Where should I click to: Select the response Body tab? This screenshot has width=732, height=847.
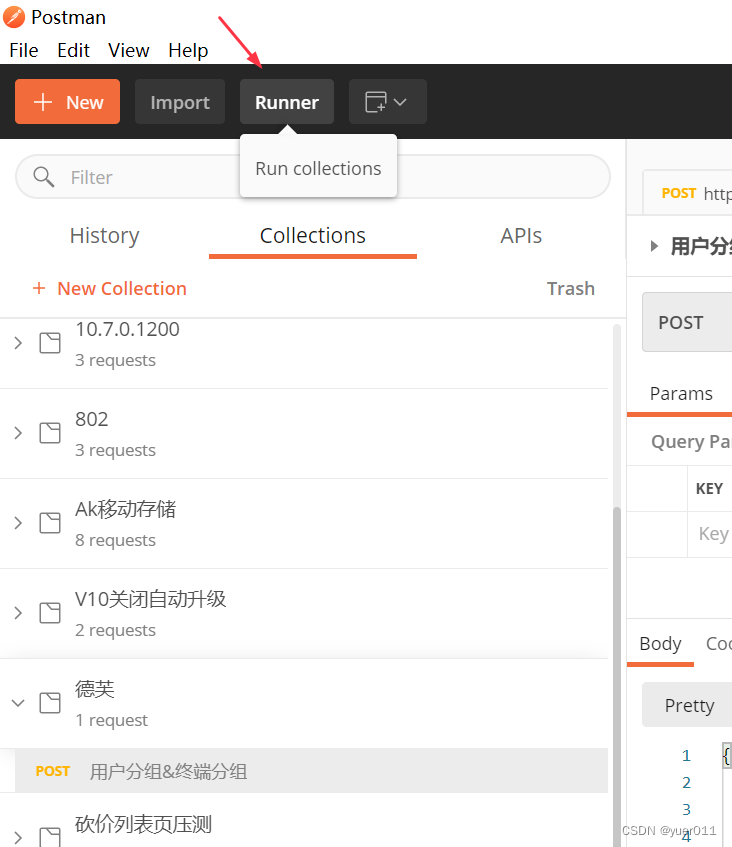click(660, 644)
